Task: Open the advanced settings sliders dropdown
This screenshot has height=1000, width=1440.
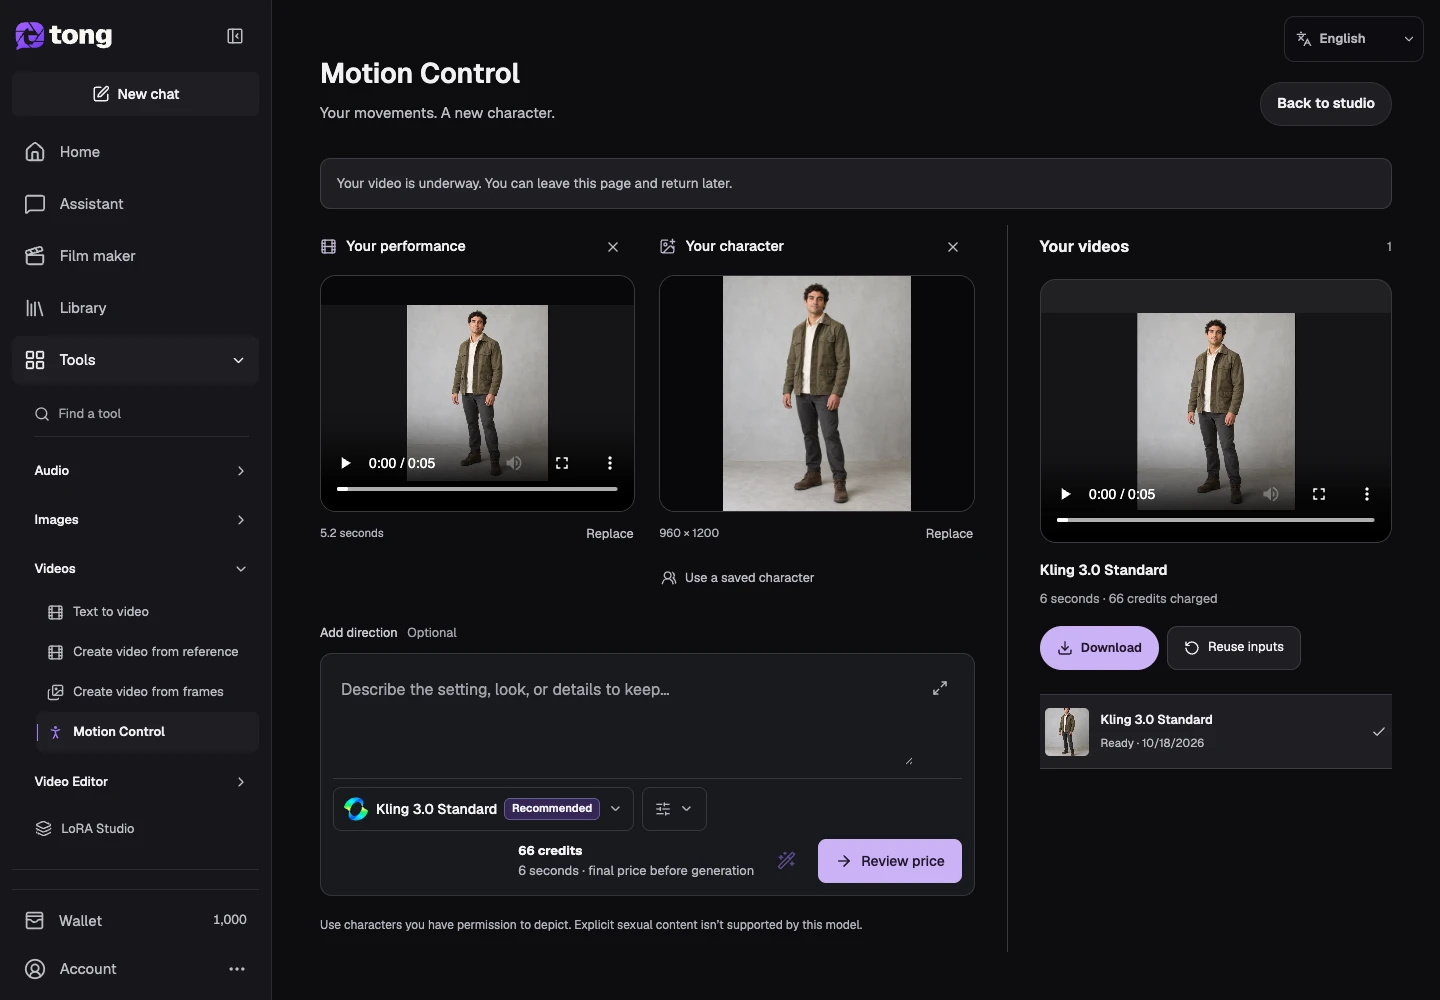Action: (674, 809)
